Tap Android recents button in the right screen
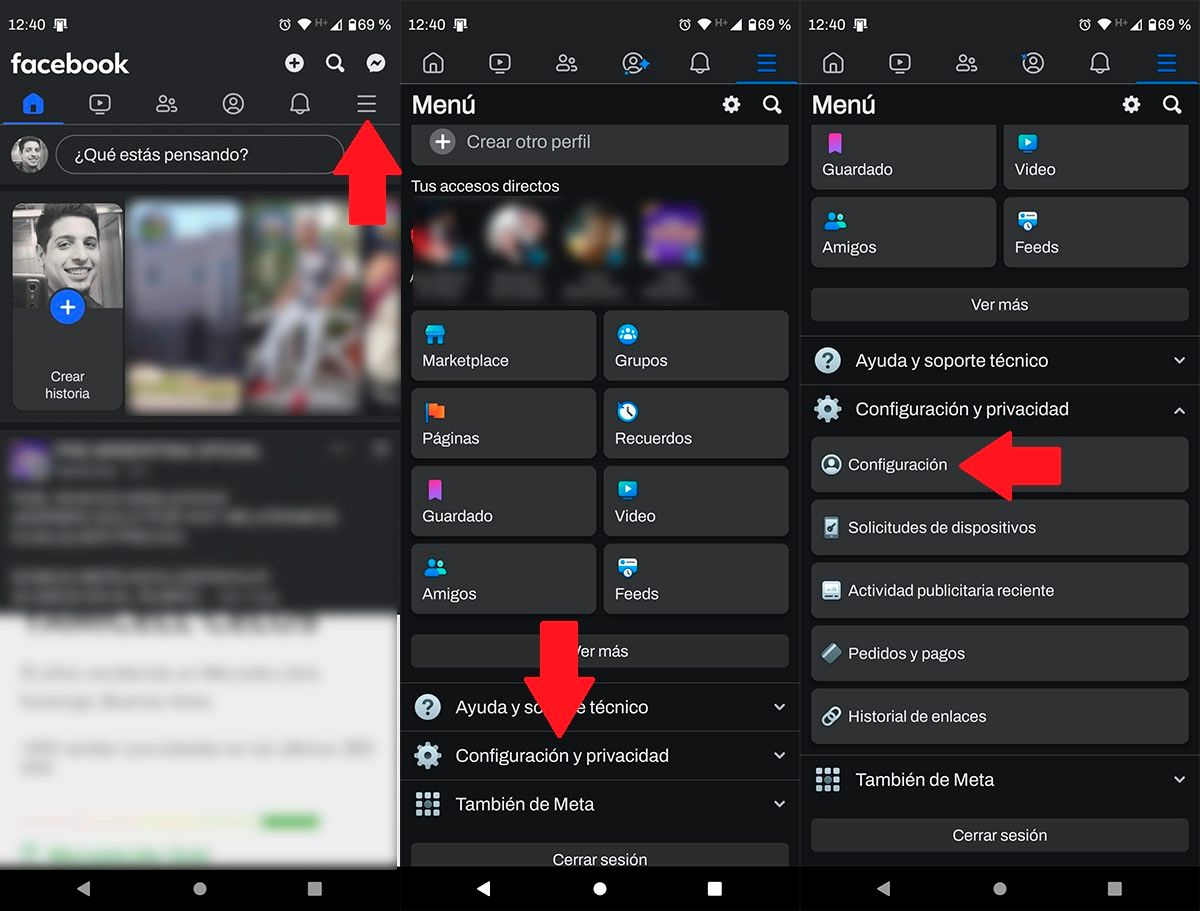The width and height of the screenshot is (1200, 911). 1115,888
